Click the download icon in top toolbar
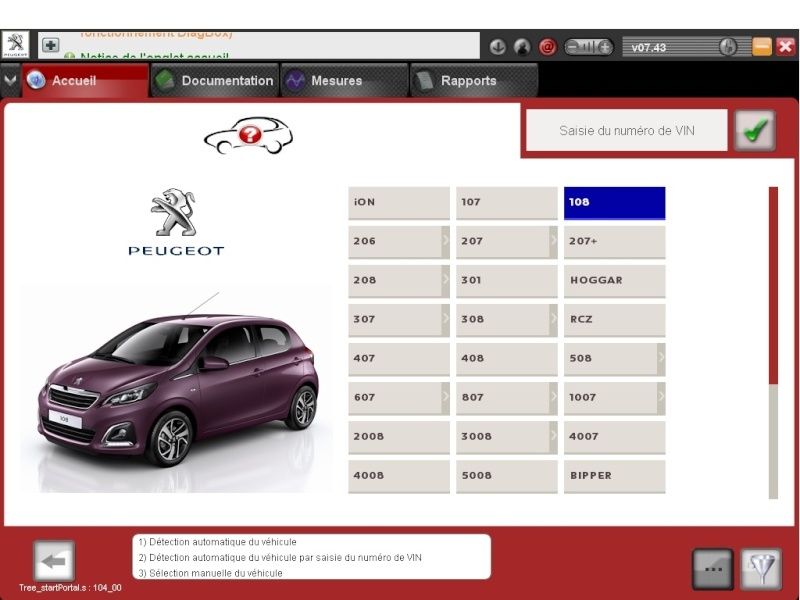The height and width of the screenshot is (600, 800). coord(497,46)
